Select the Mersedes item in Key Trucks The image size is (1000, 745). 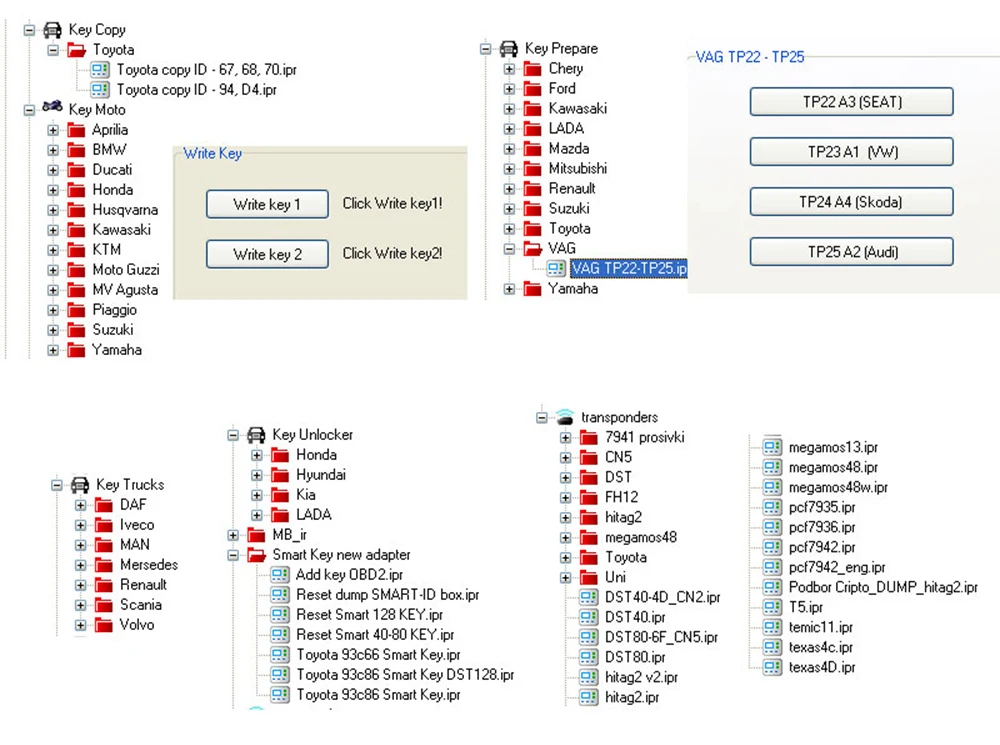(x=149, y=565)
